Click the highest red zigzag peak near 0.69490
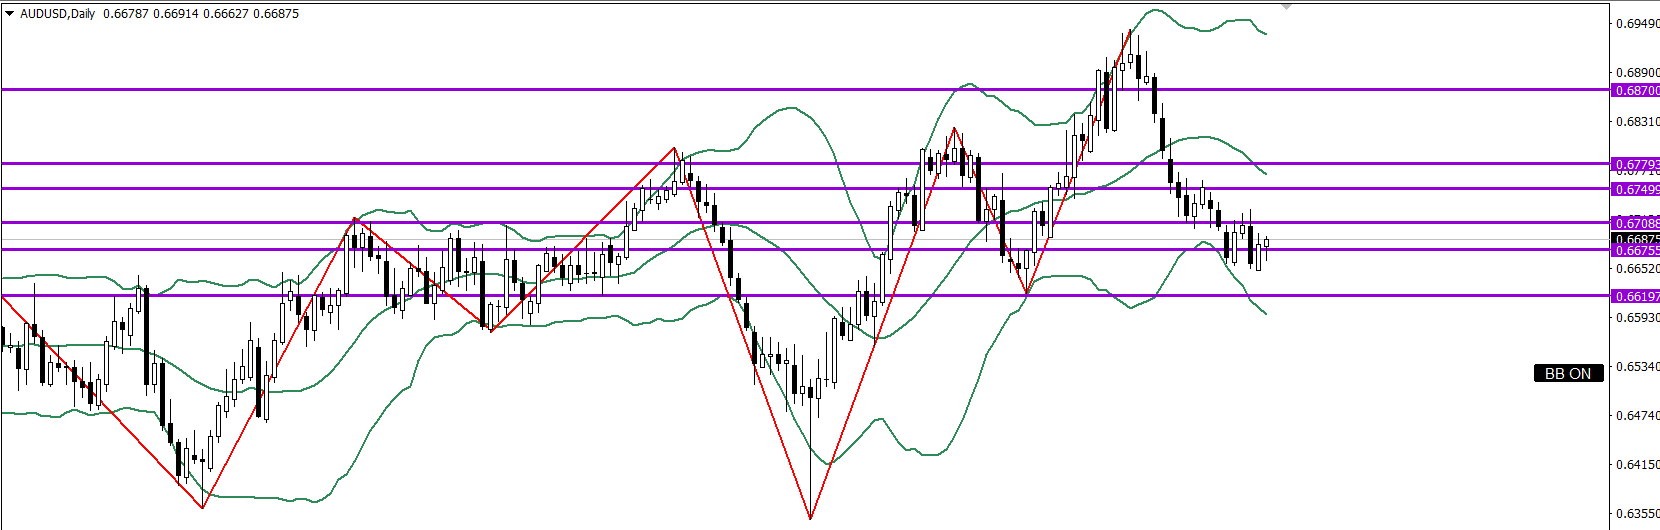 (1130, 32)
